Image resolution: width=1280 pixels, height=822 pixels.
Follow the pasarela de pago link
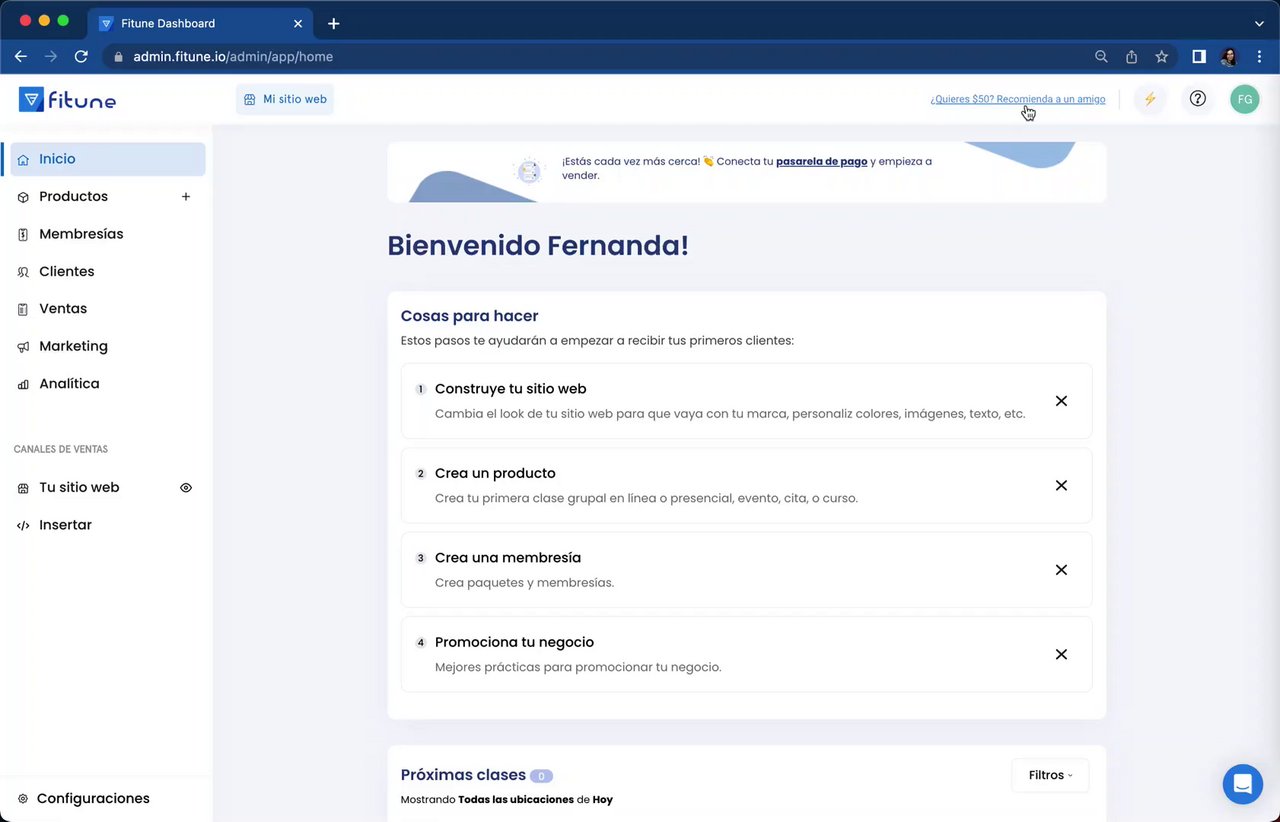click(822, 161)
